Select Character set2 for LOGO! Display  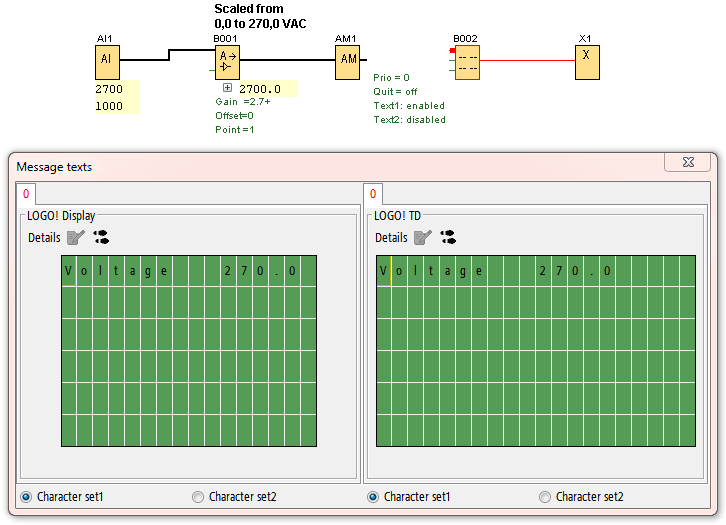pyautogui.click(x=198, y=497)
